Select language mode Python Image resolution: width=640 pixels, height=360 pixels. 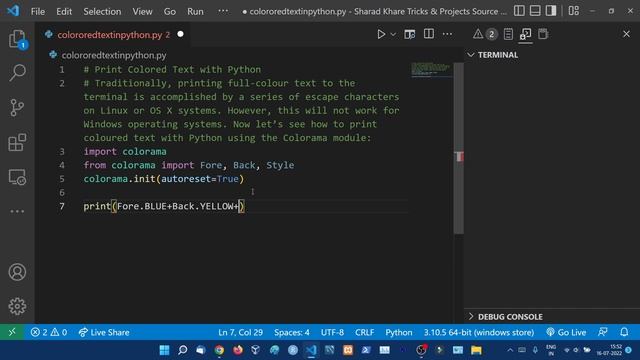[x=399, y=332]
